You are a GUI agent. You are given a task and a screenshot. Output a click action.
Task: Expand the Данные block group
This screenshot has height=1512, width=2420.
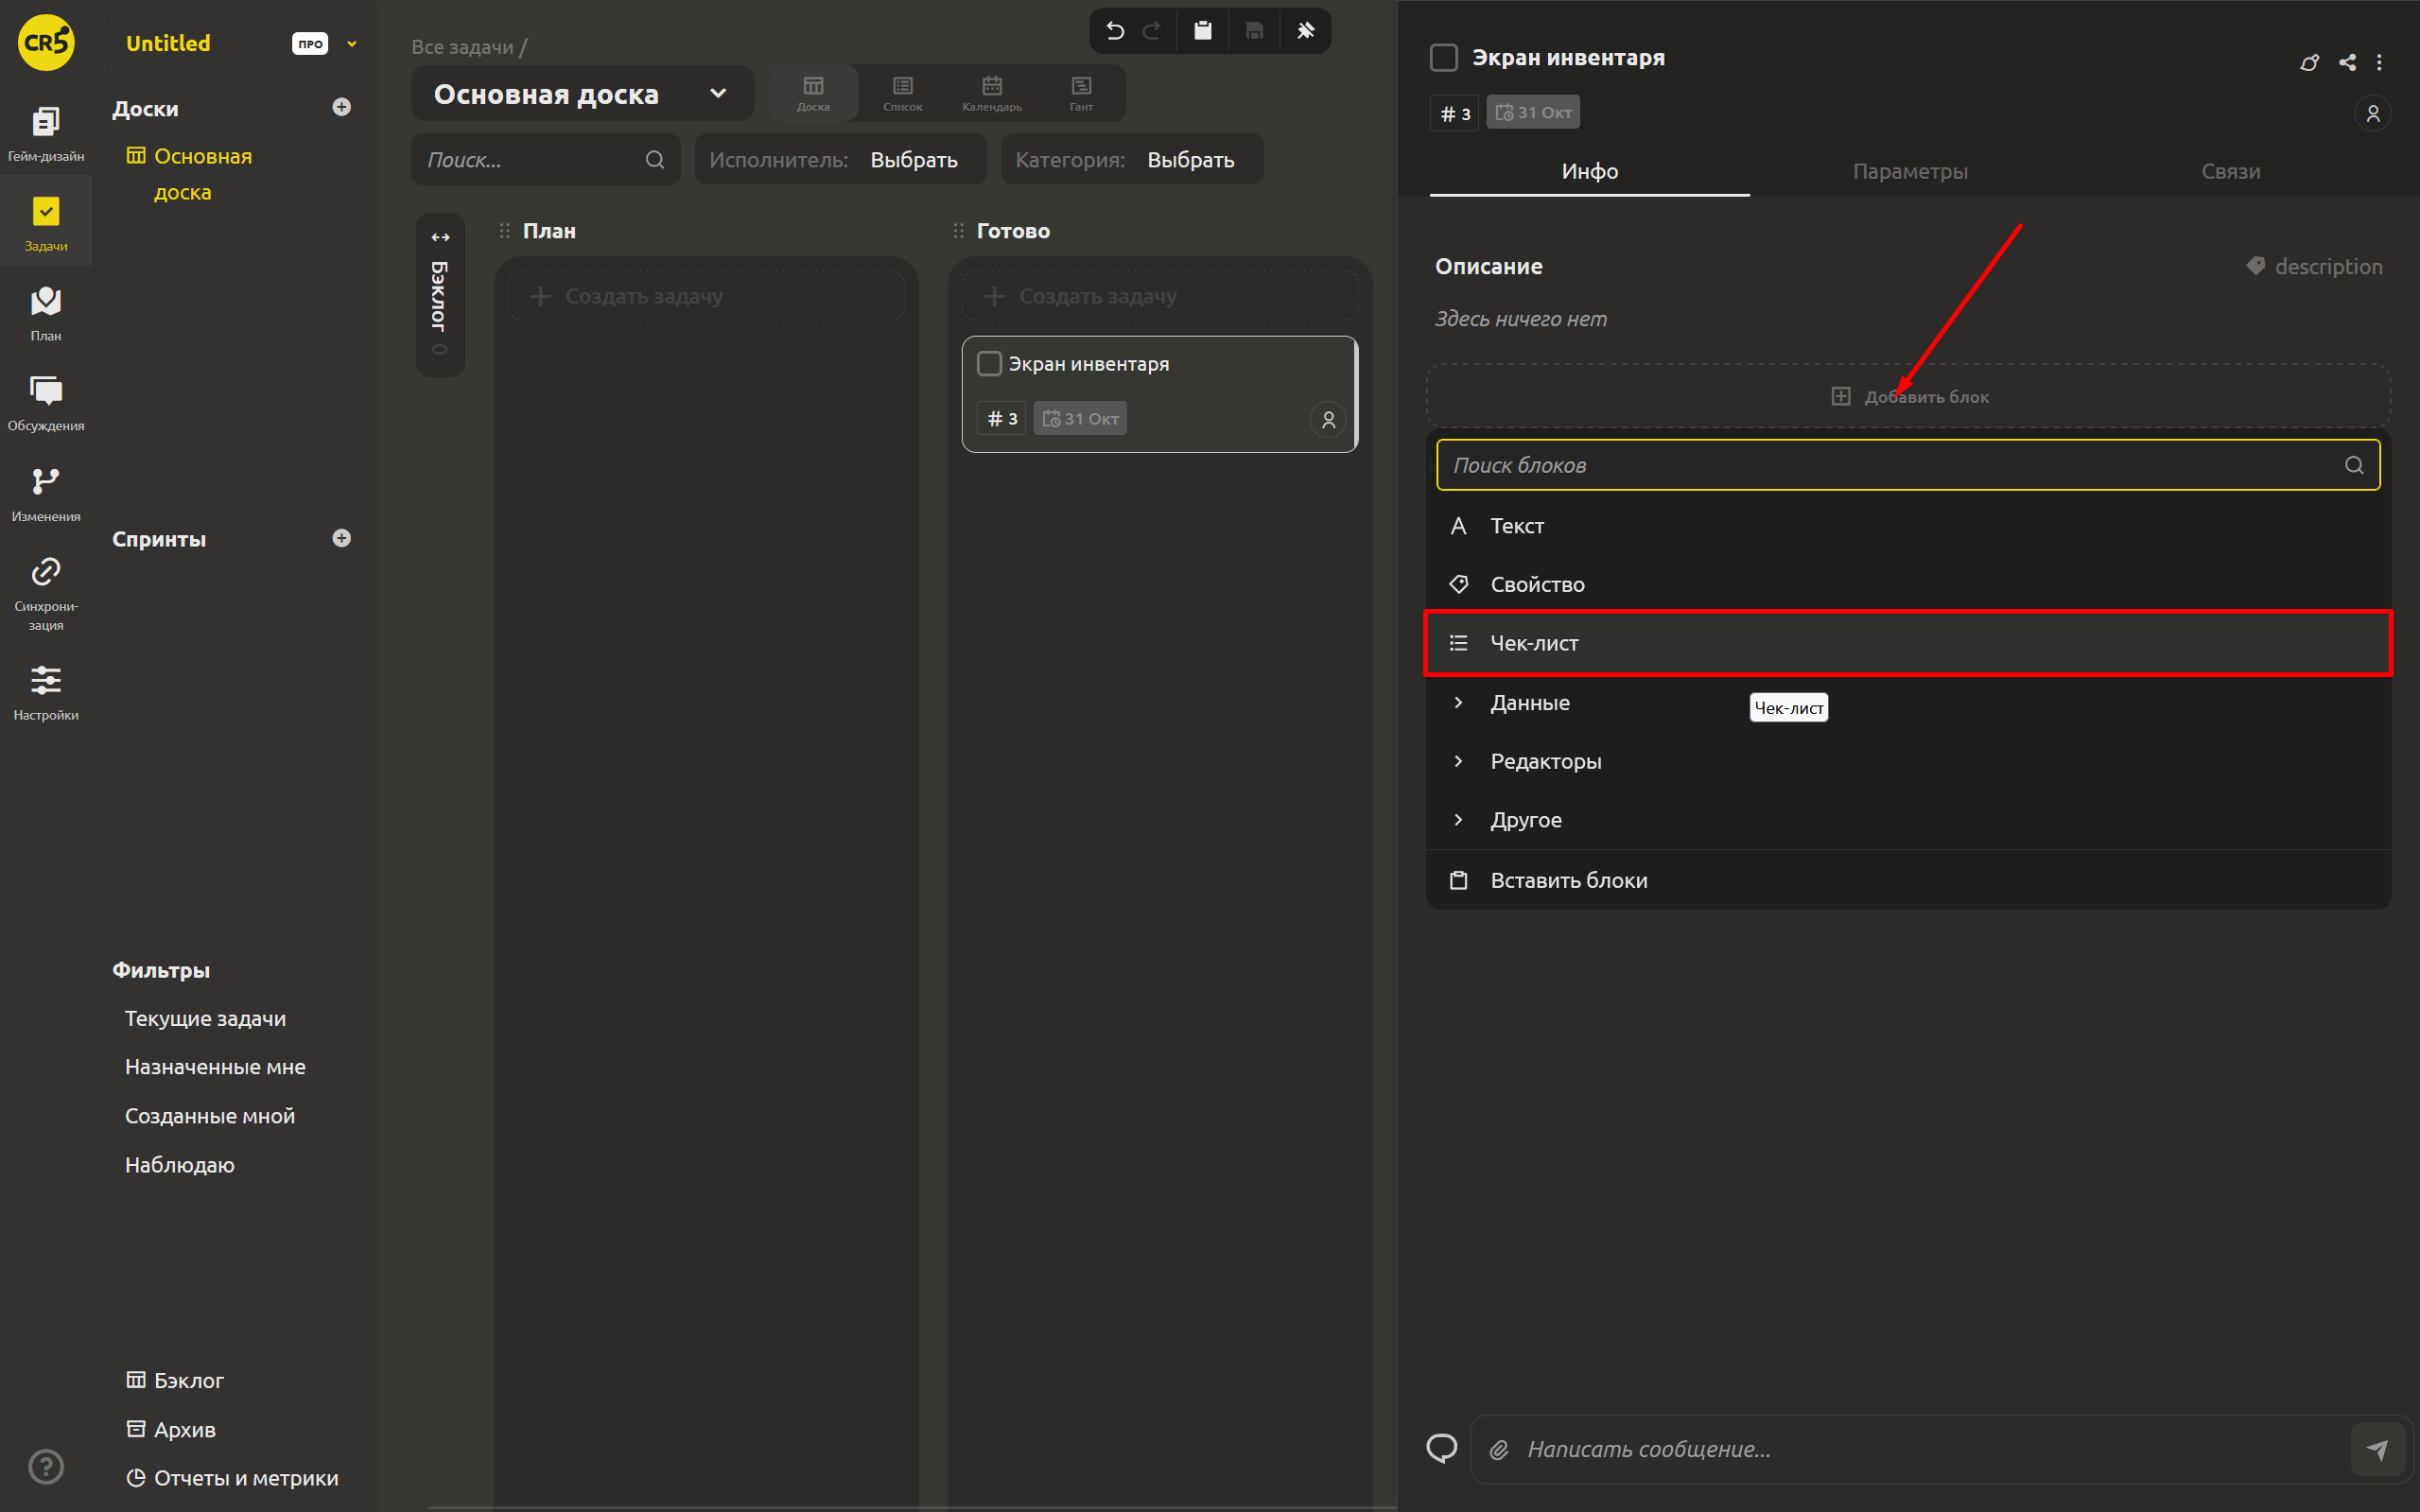coord(1907,703)
